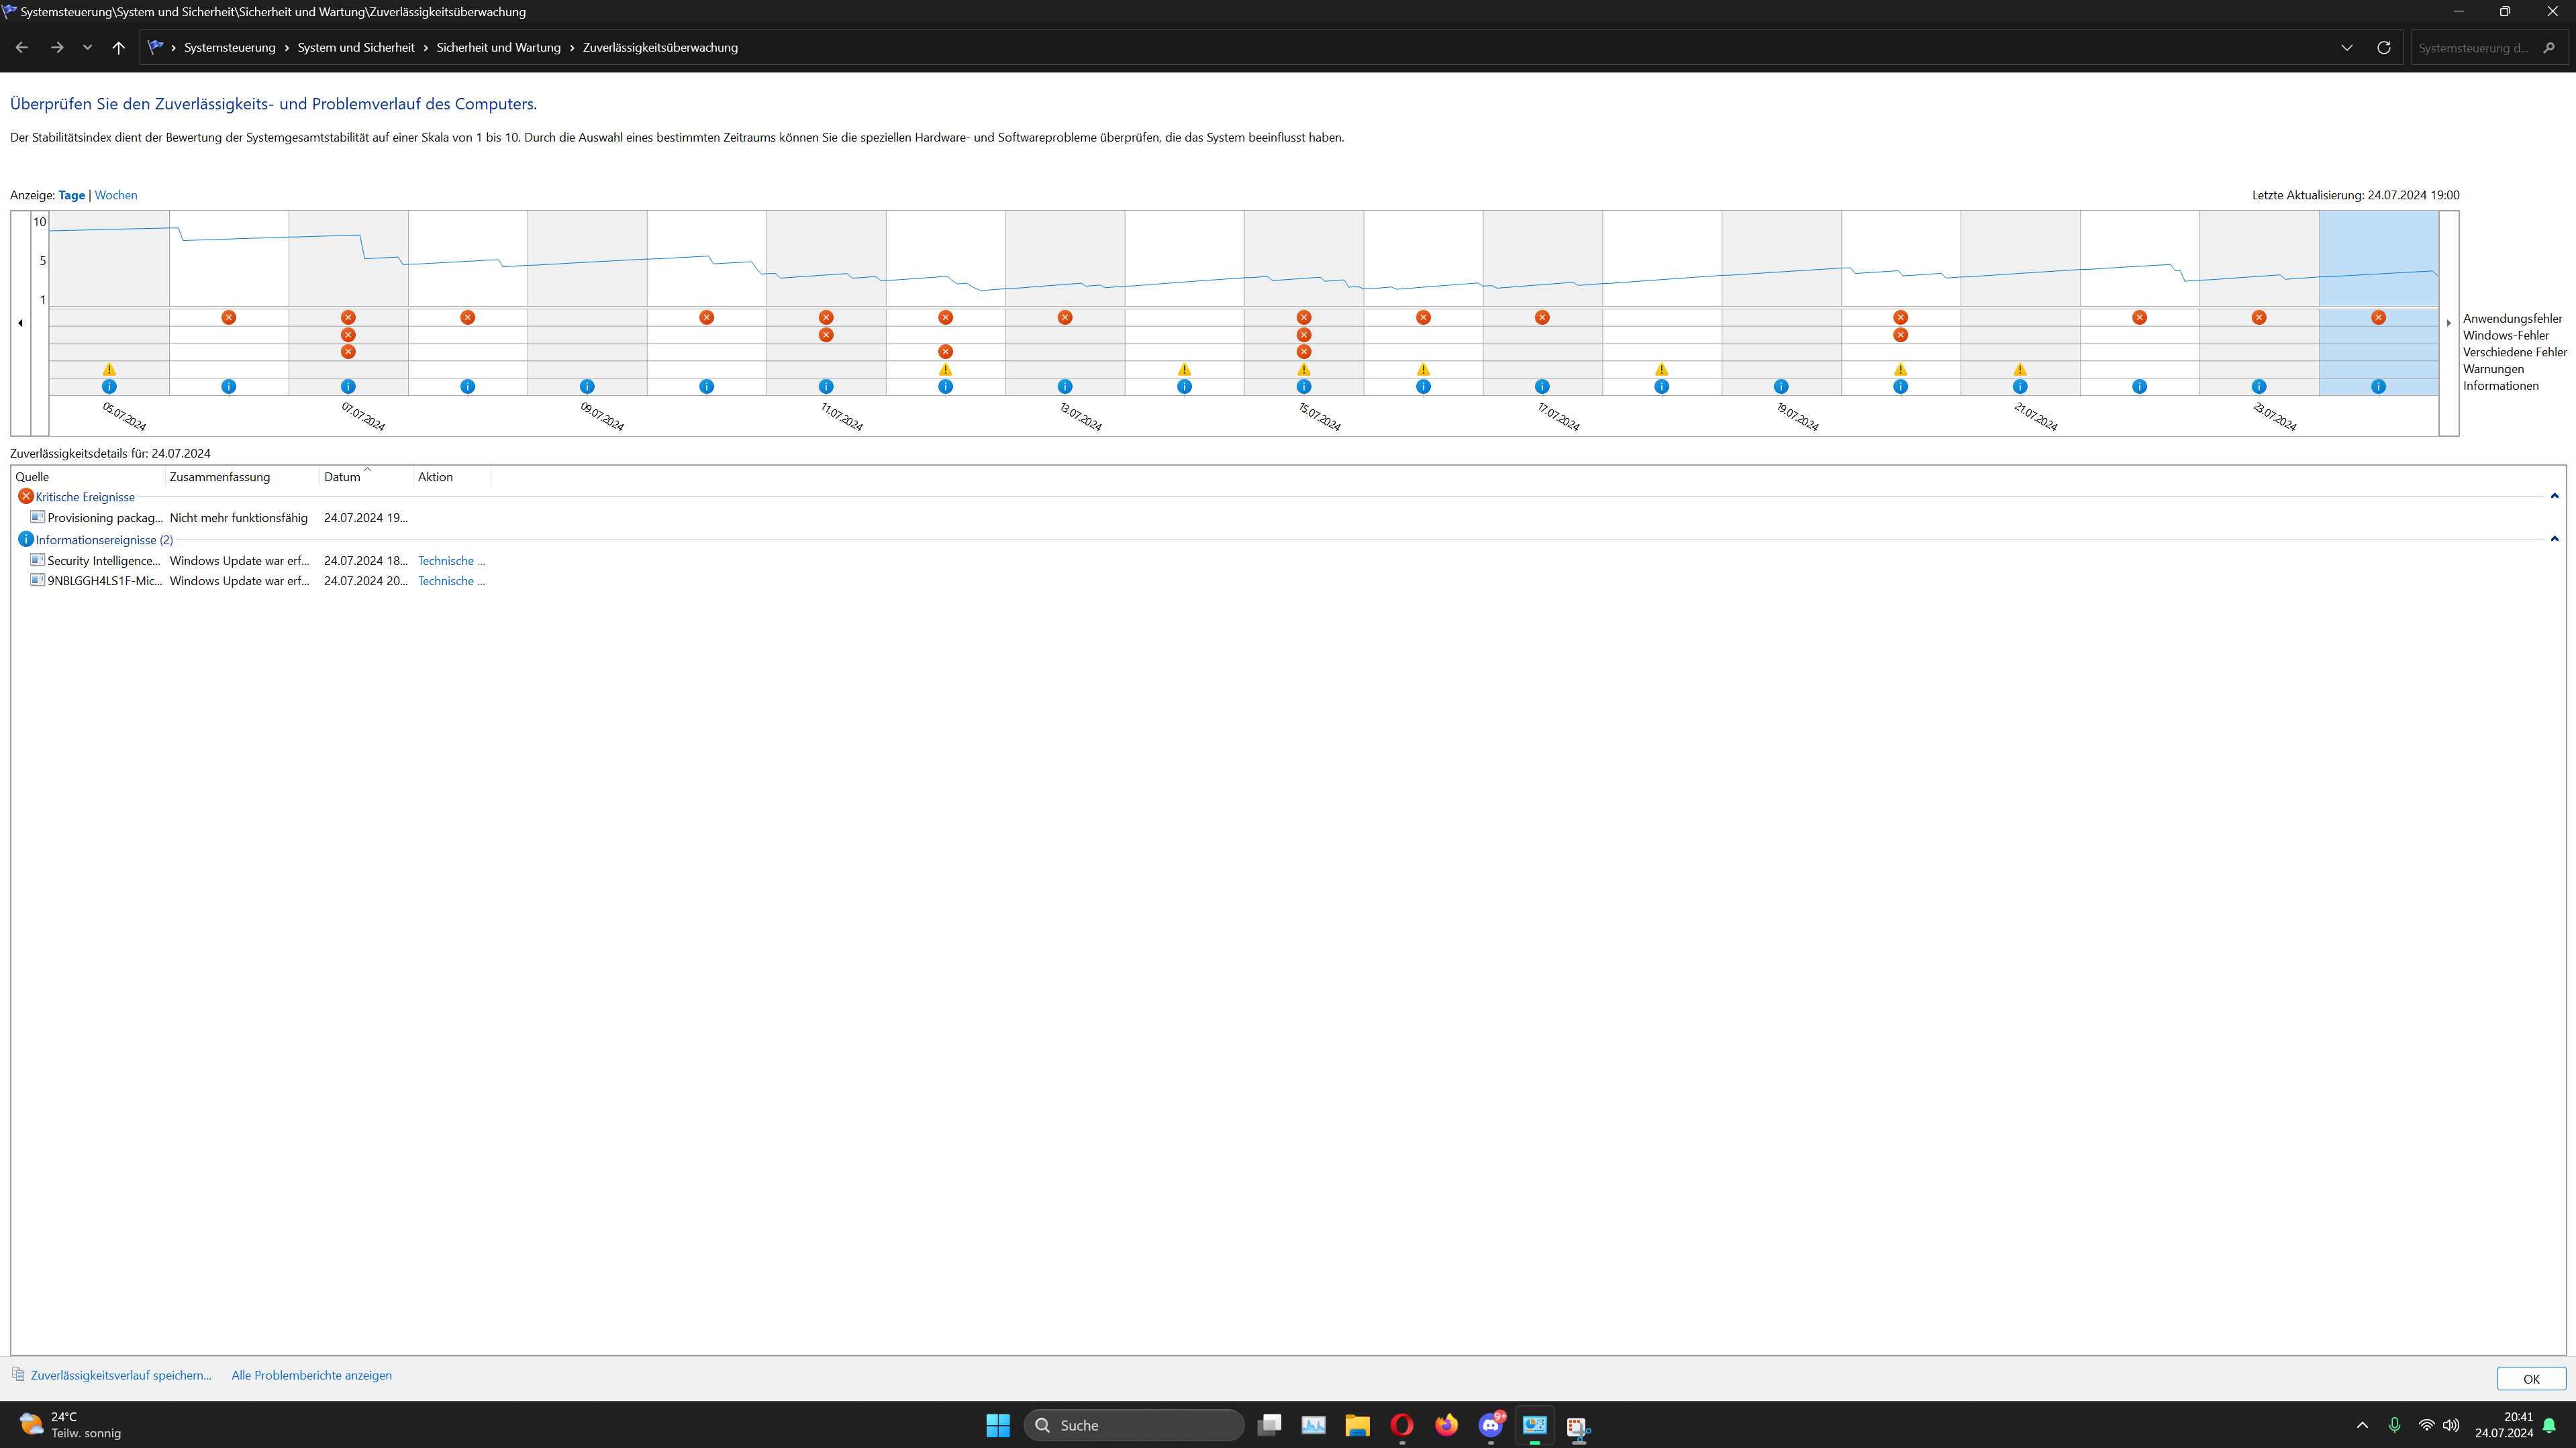2576x1448 pixels.
Task: Navigate up one folder level
Action: pyautogui.click(x=118, y=47)
